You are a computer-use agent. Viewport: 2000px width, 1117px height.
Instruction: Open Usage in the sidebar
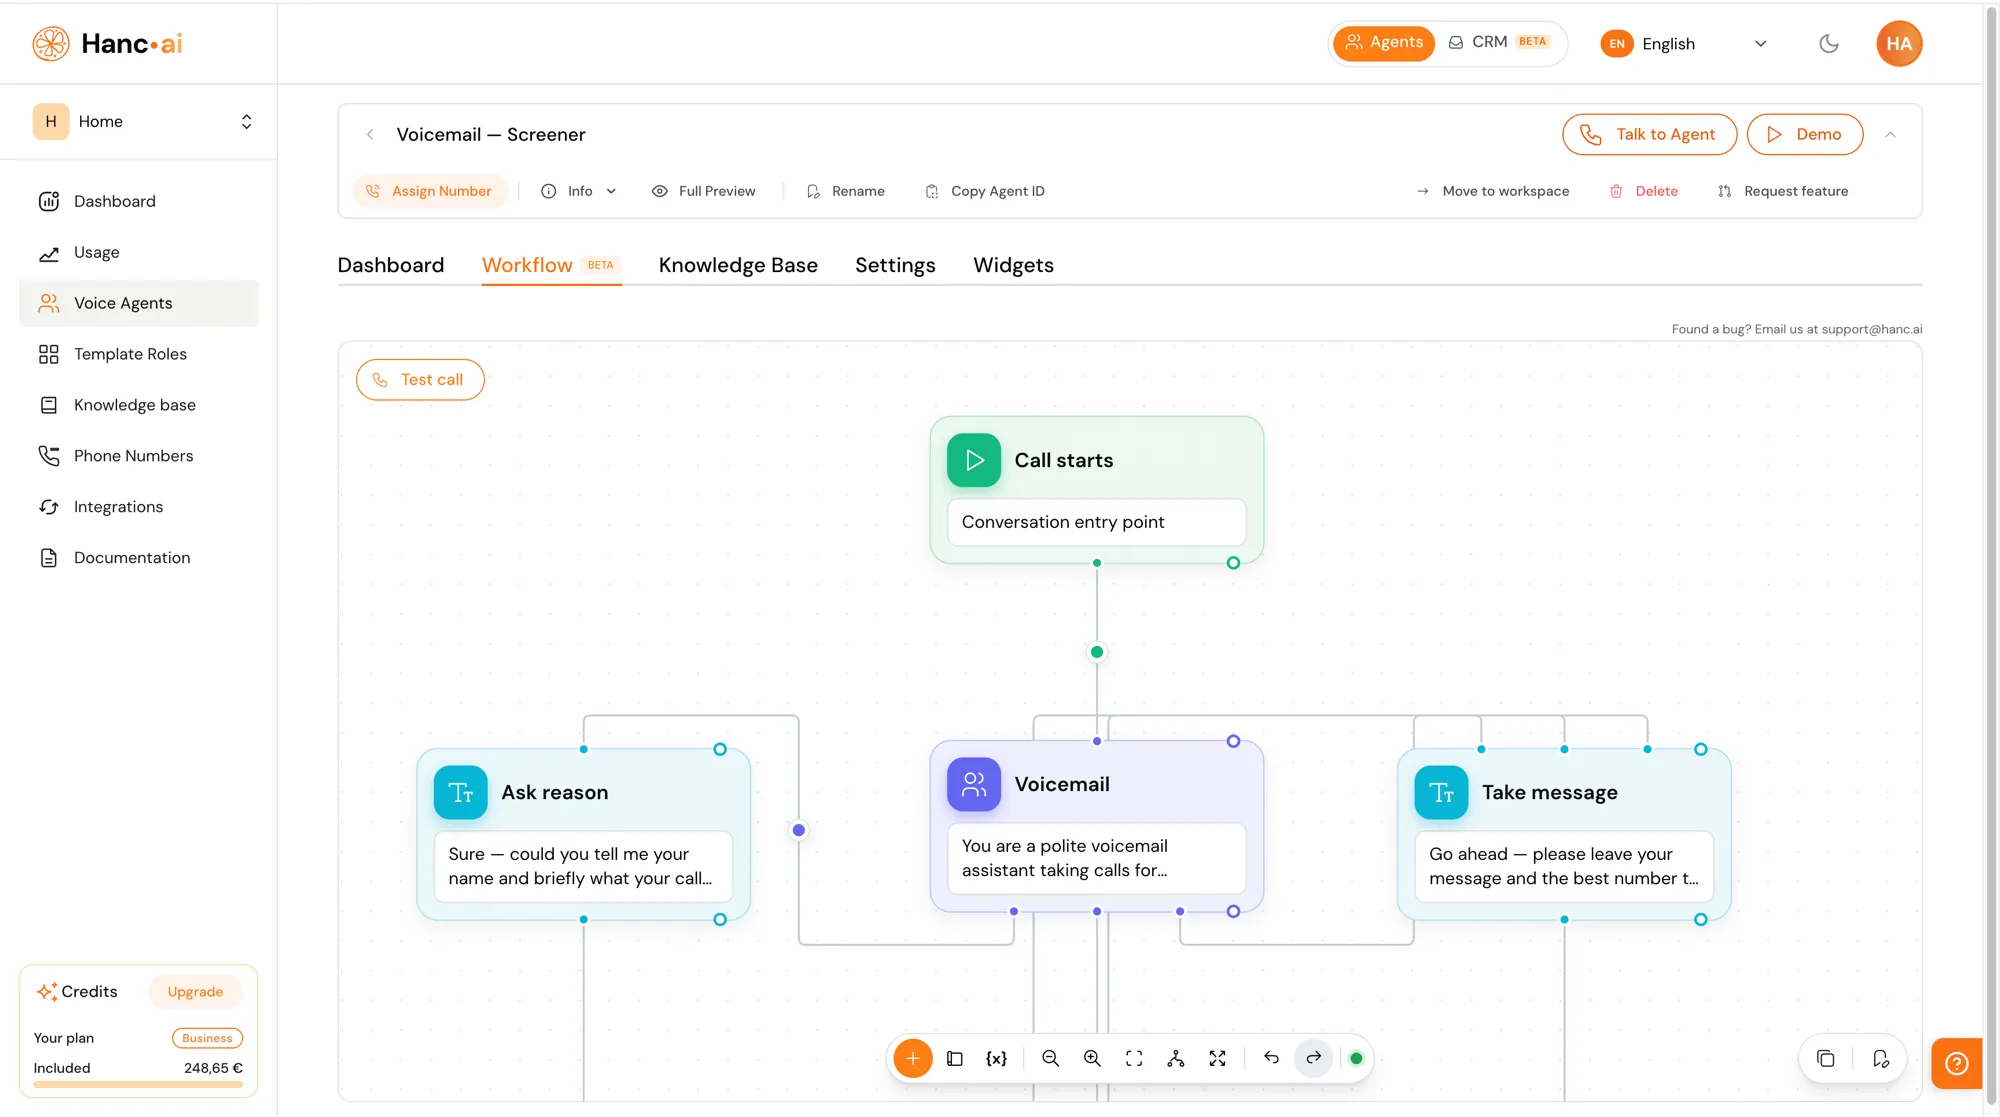[138, 252]
